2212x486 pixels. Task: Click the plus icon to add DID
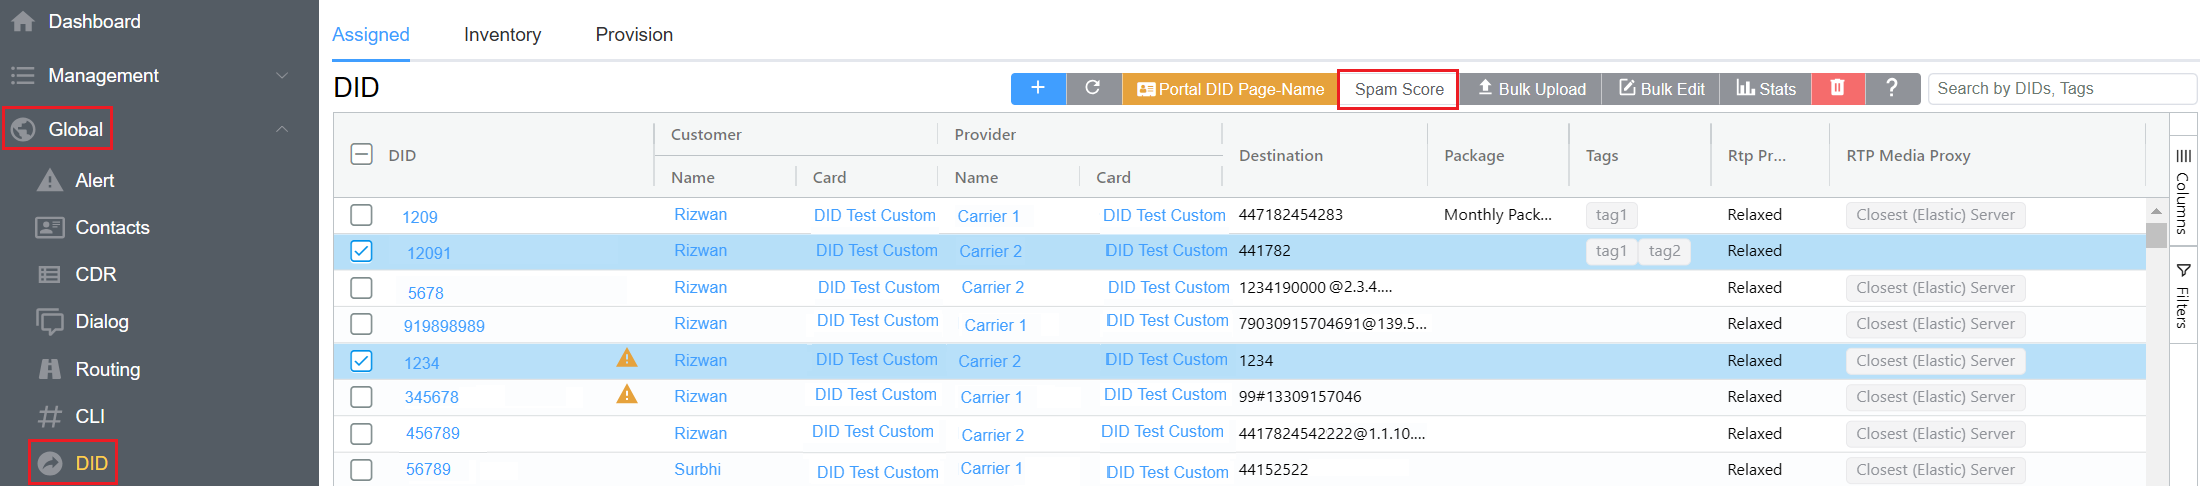1038,88
